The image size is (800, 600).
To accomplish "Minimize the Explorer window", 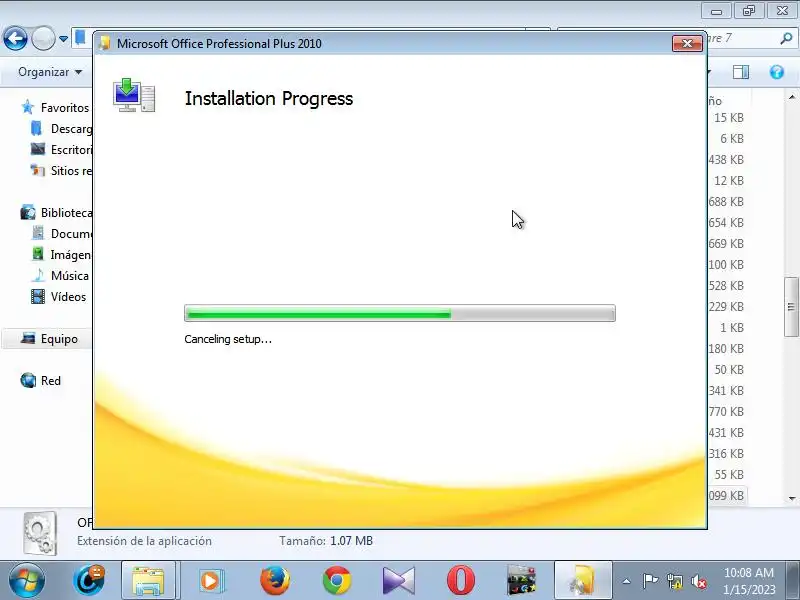I will [x=716, y=11].
